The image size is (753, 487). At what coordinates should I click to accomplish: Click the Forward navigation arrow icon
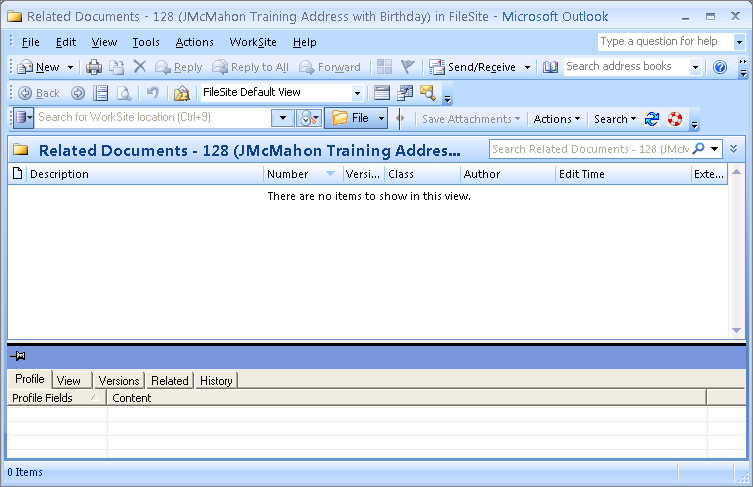tap(78, 93)
